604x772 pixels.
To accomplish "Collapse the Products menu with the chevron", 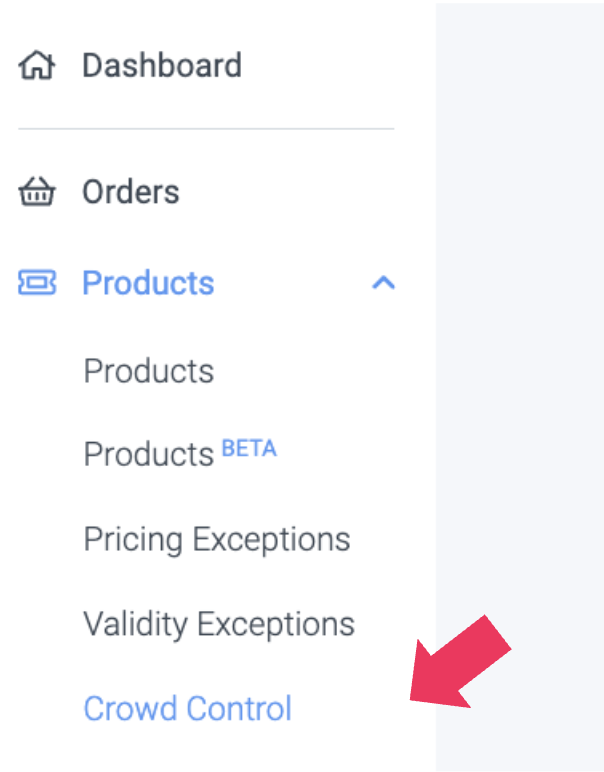I will 383,284.
